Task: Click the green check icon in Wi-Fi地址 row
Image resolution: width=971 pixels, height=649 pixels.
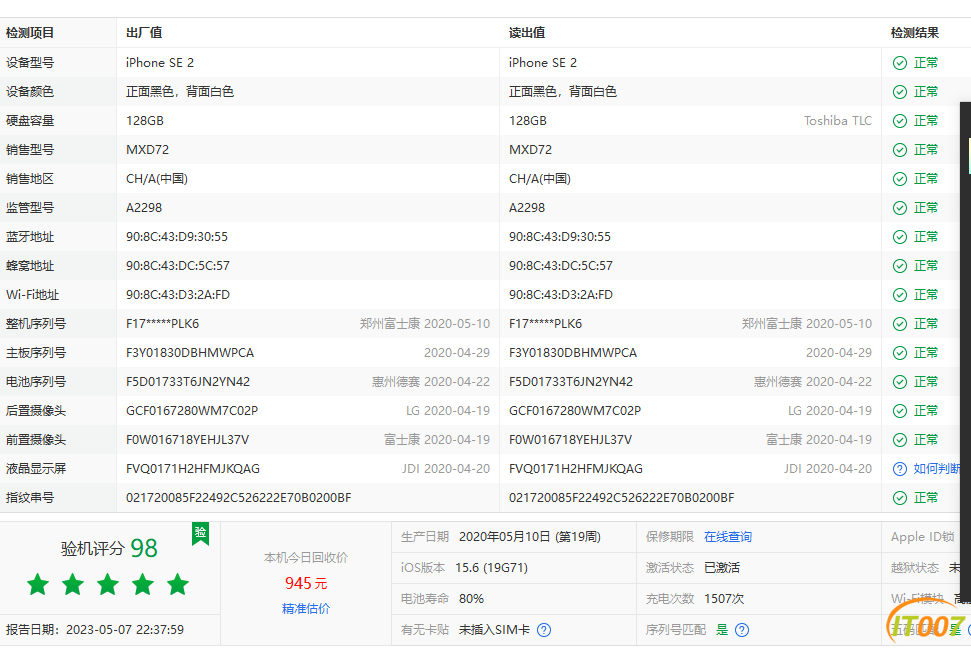Action: (900, 295)
